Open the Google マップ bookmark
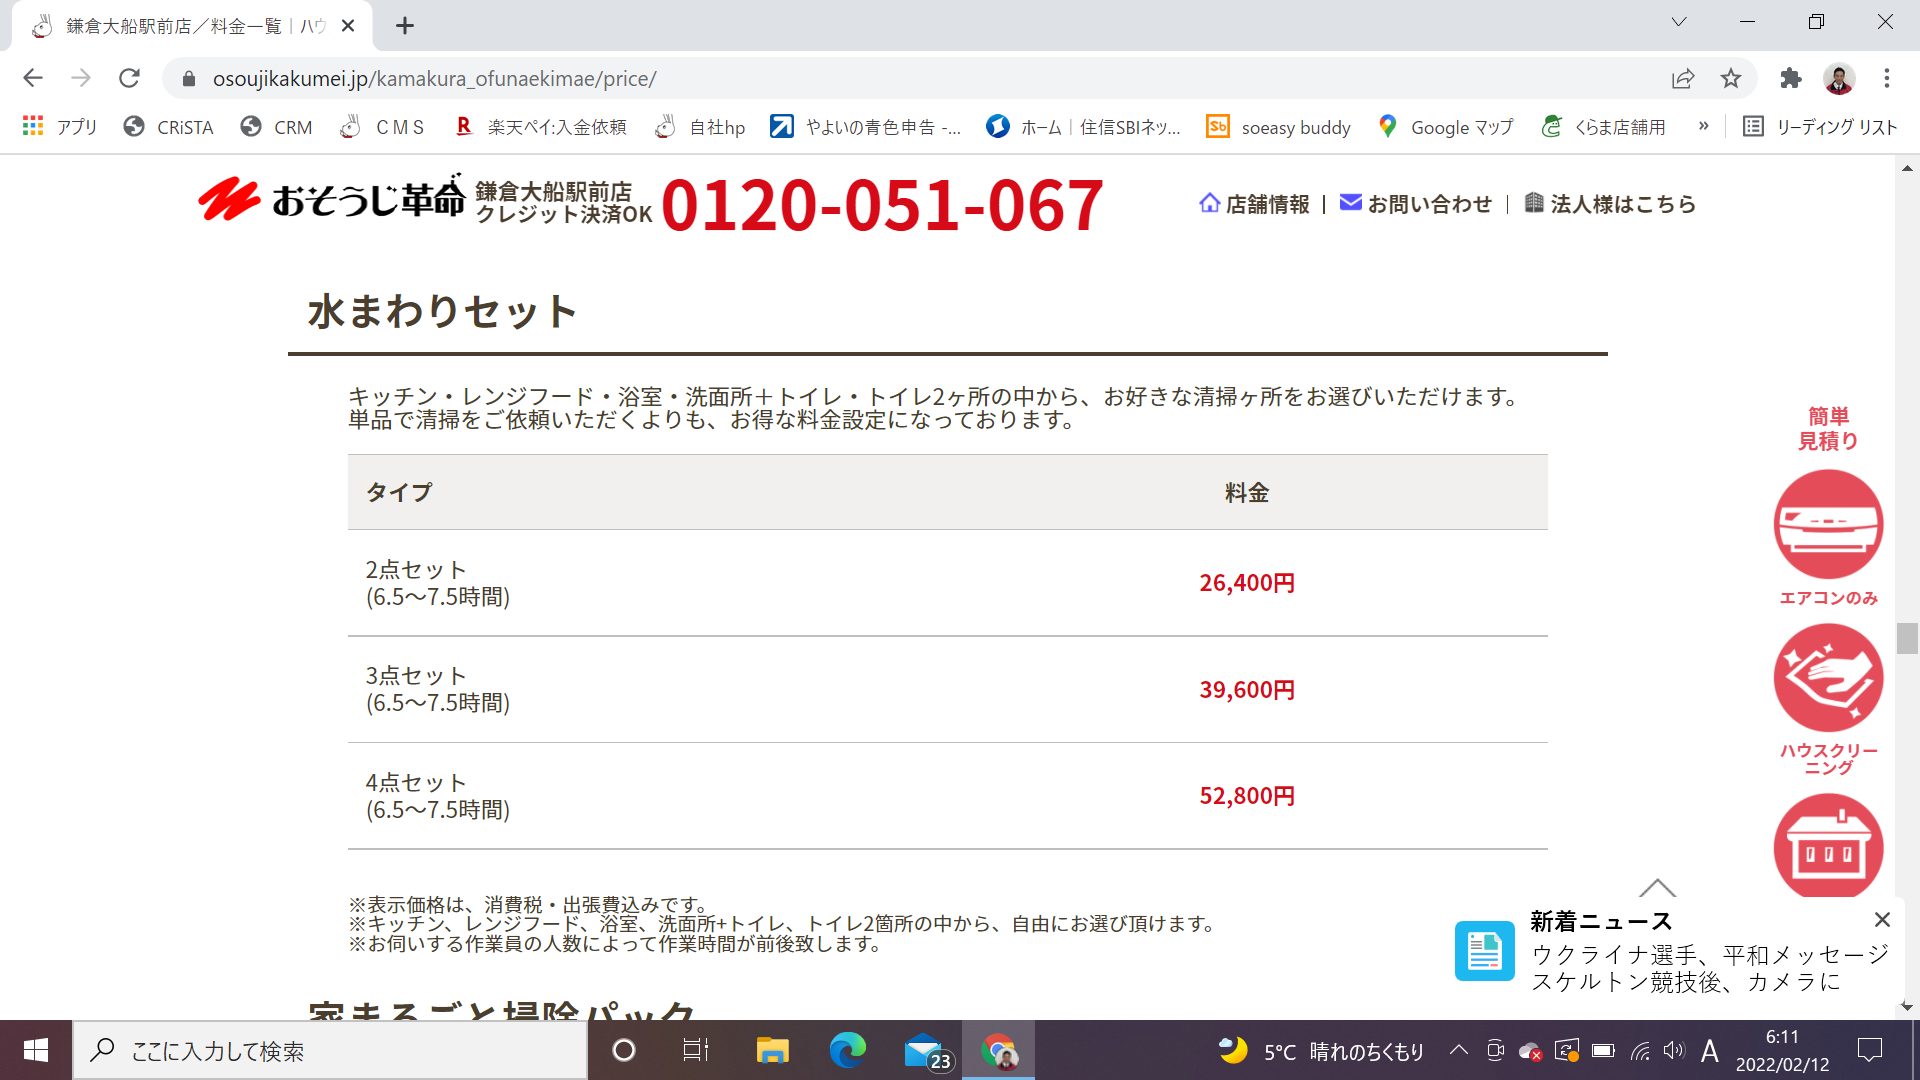 (1446, 127)
